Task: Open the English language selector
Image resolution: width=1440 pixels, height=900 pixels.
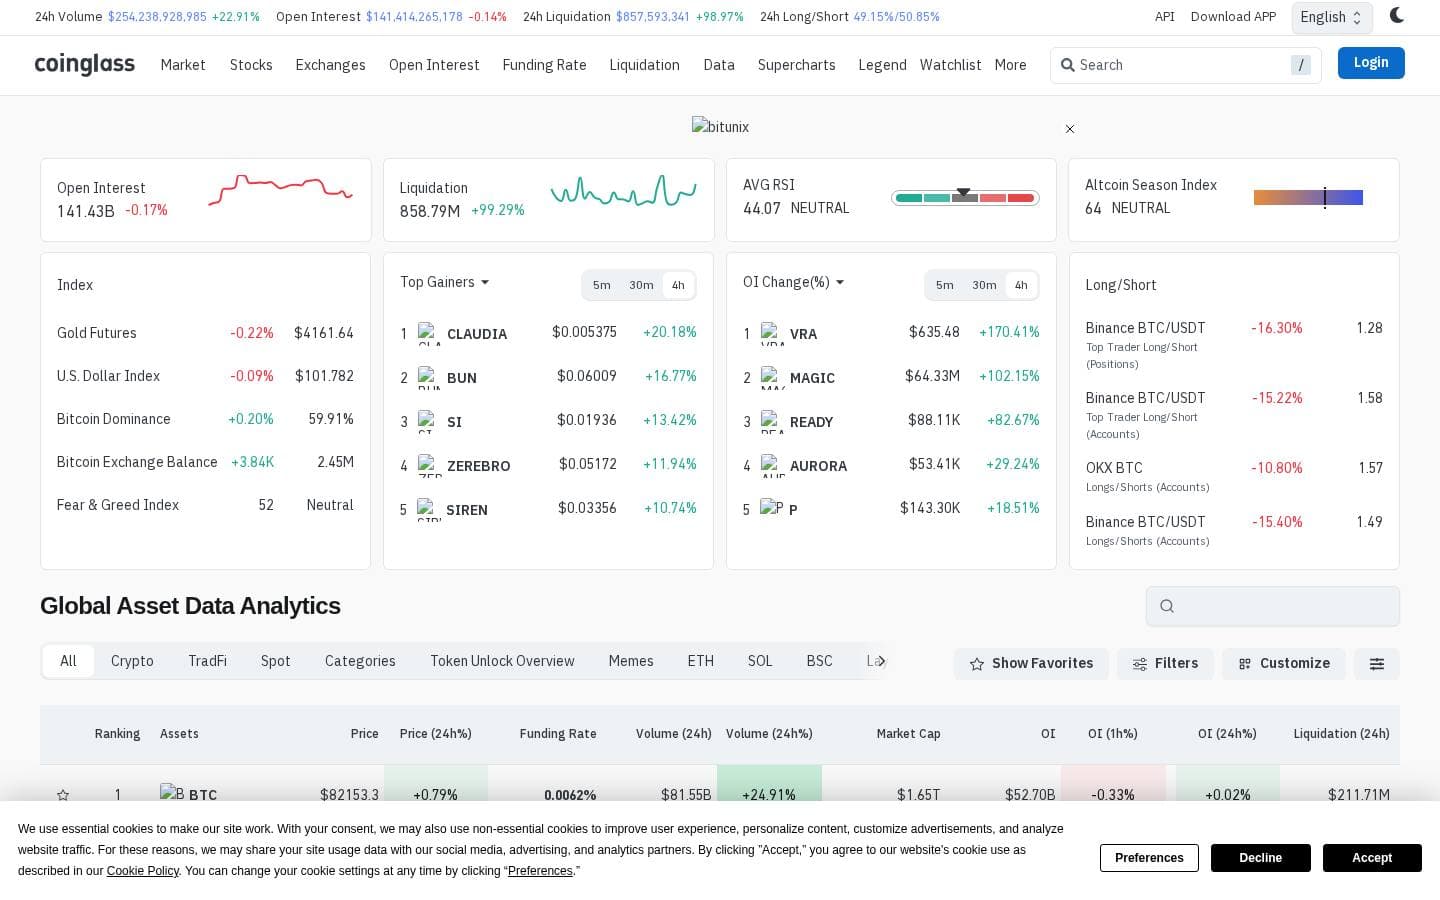Action: click(1332, 17)
